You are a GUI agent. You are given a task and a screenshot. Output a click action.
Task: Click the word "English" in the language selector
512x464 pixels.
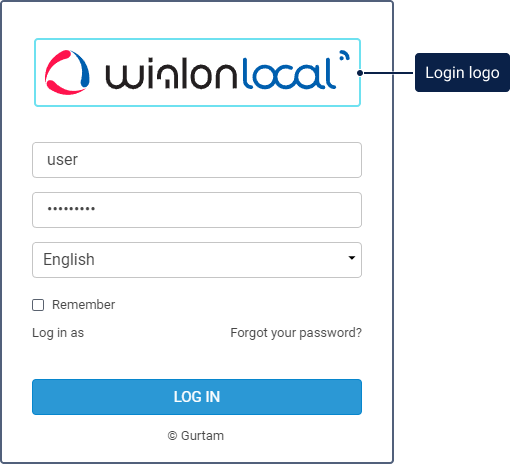(69, 260)
